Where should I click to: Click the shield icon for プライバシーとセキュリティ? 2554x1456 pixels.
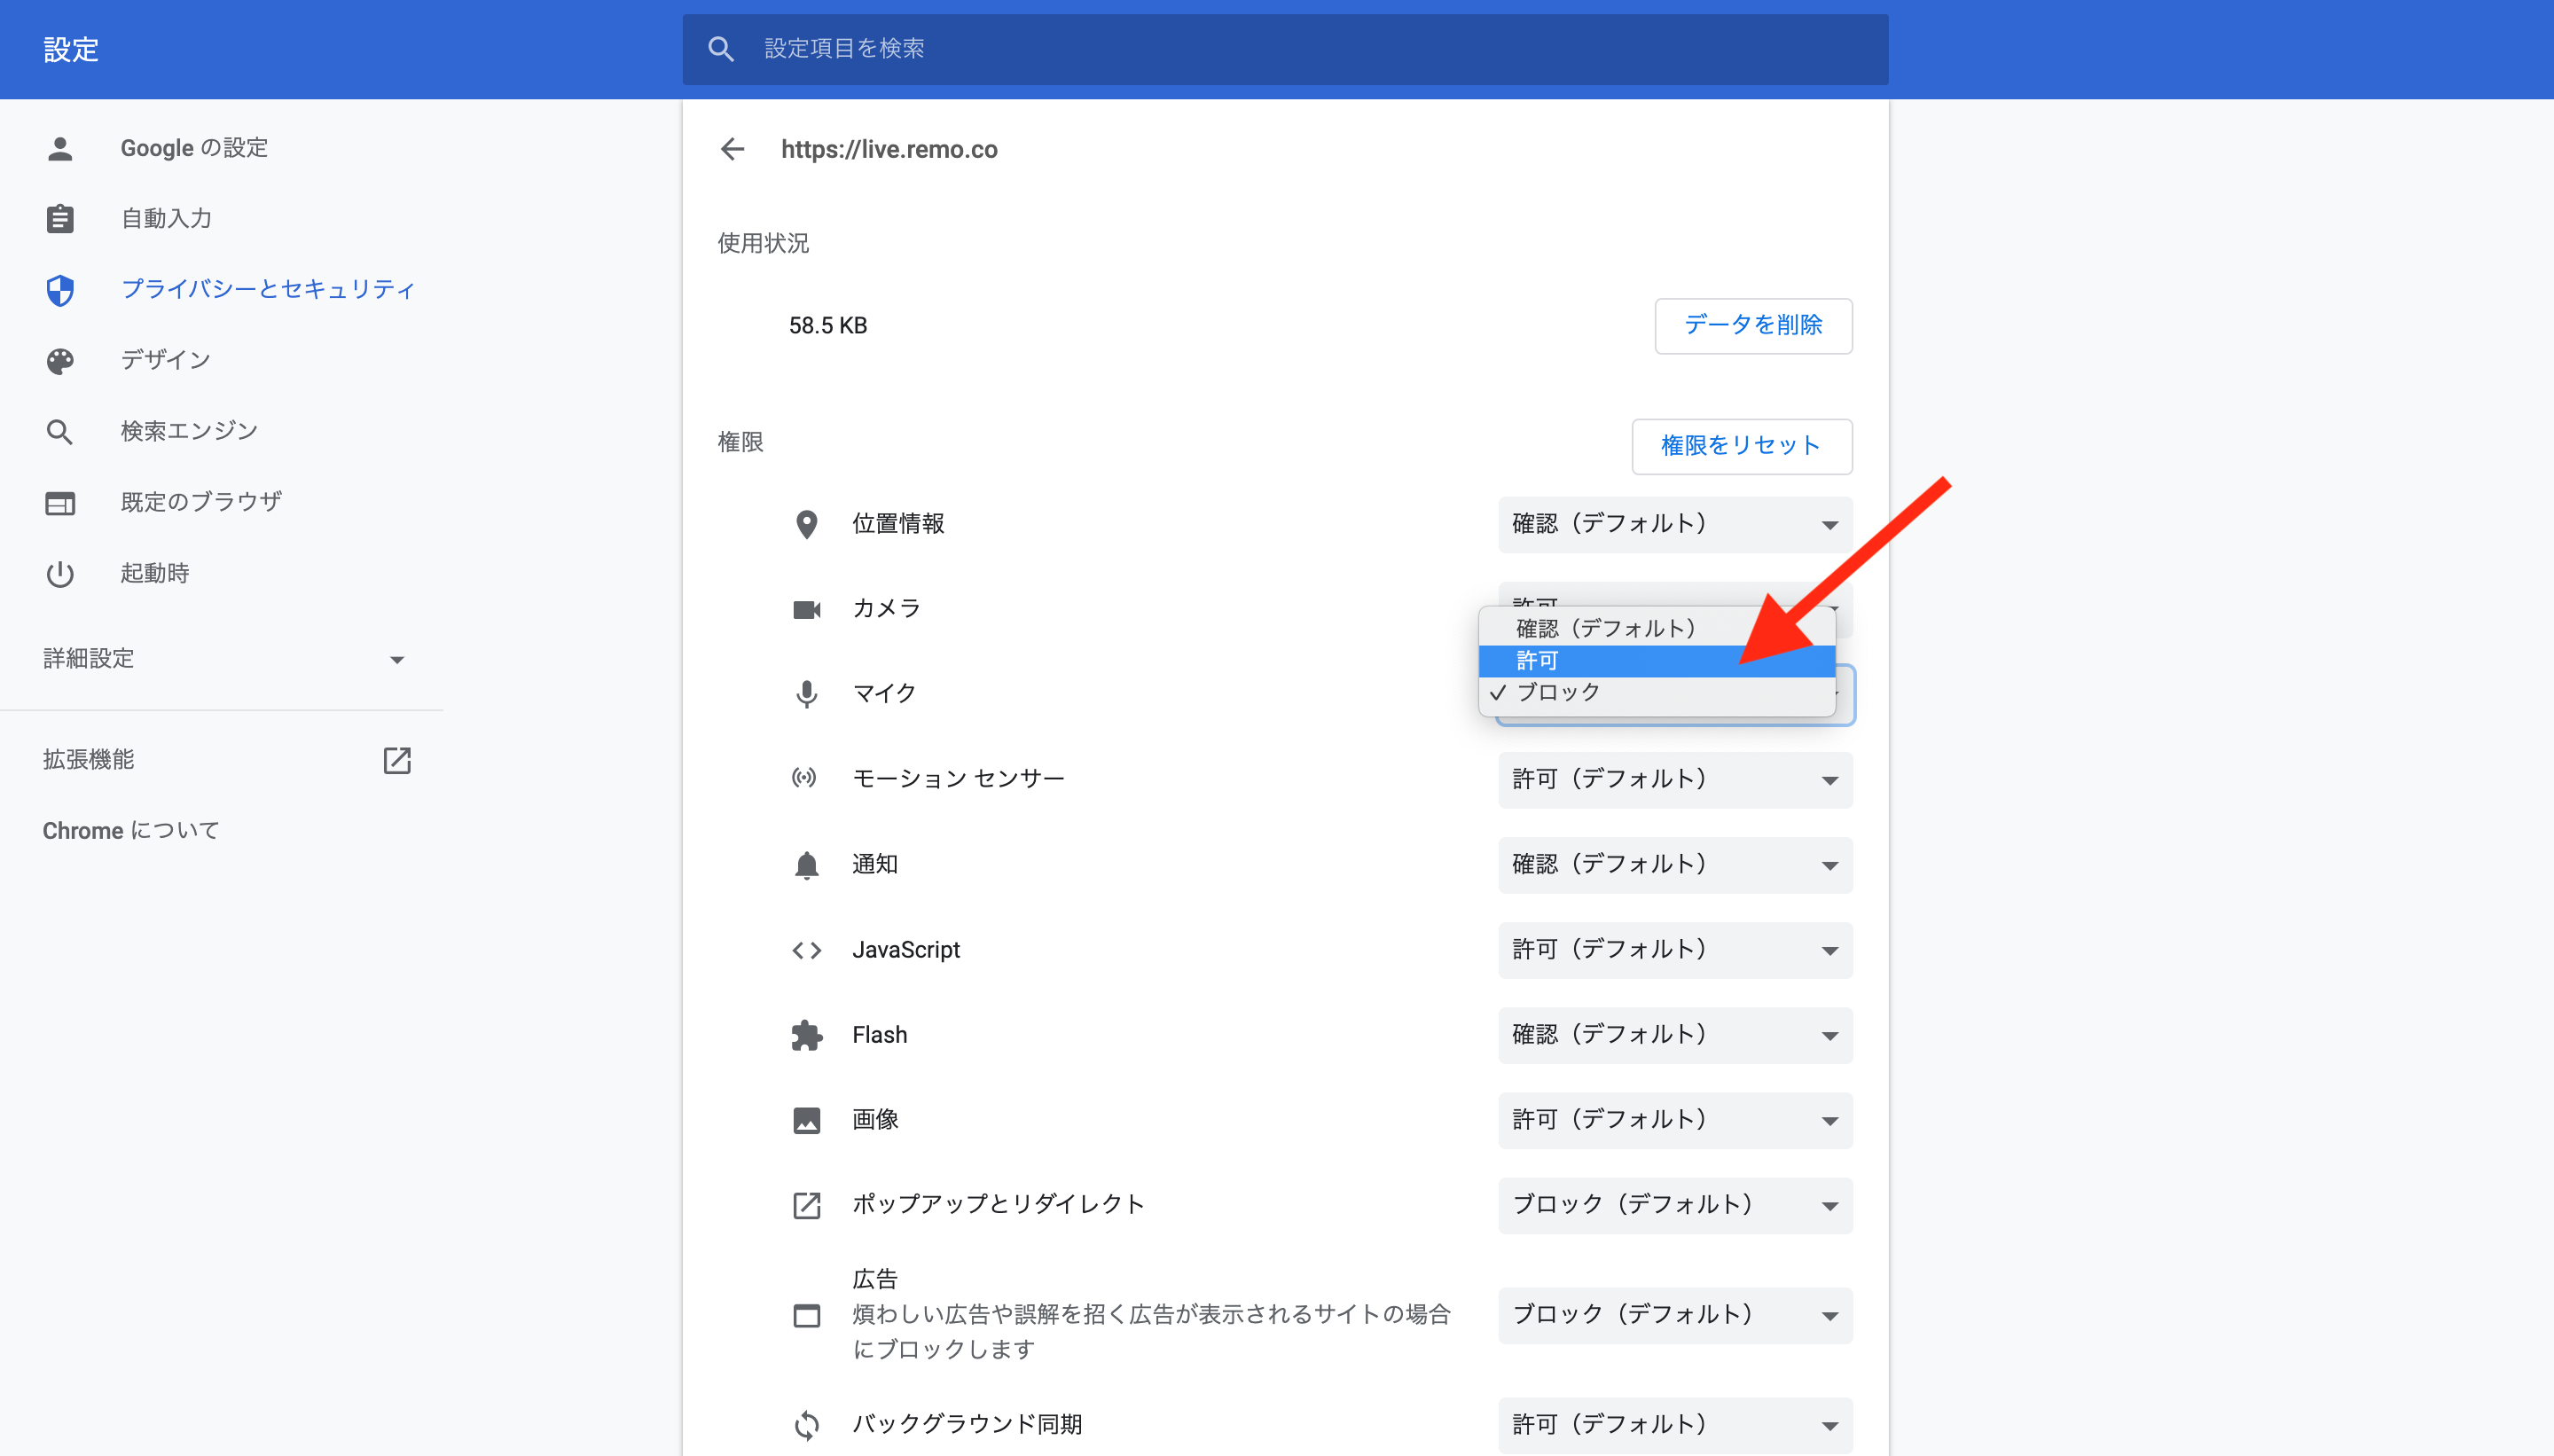coord(60,290)
